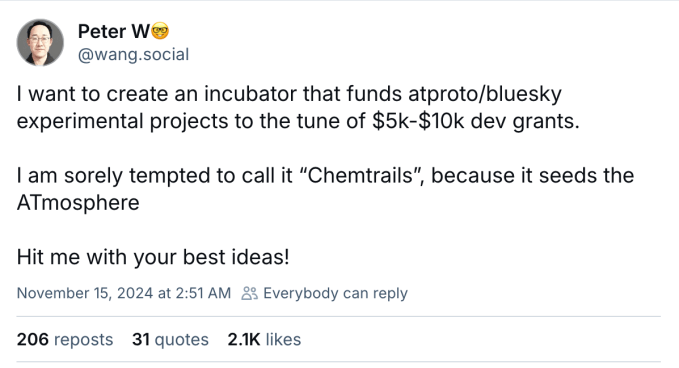
Task: Click the "experimental projects" phrase in post
Action: (123, 122)
